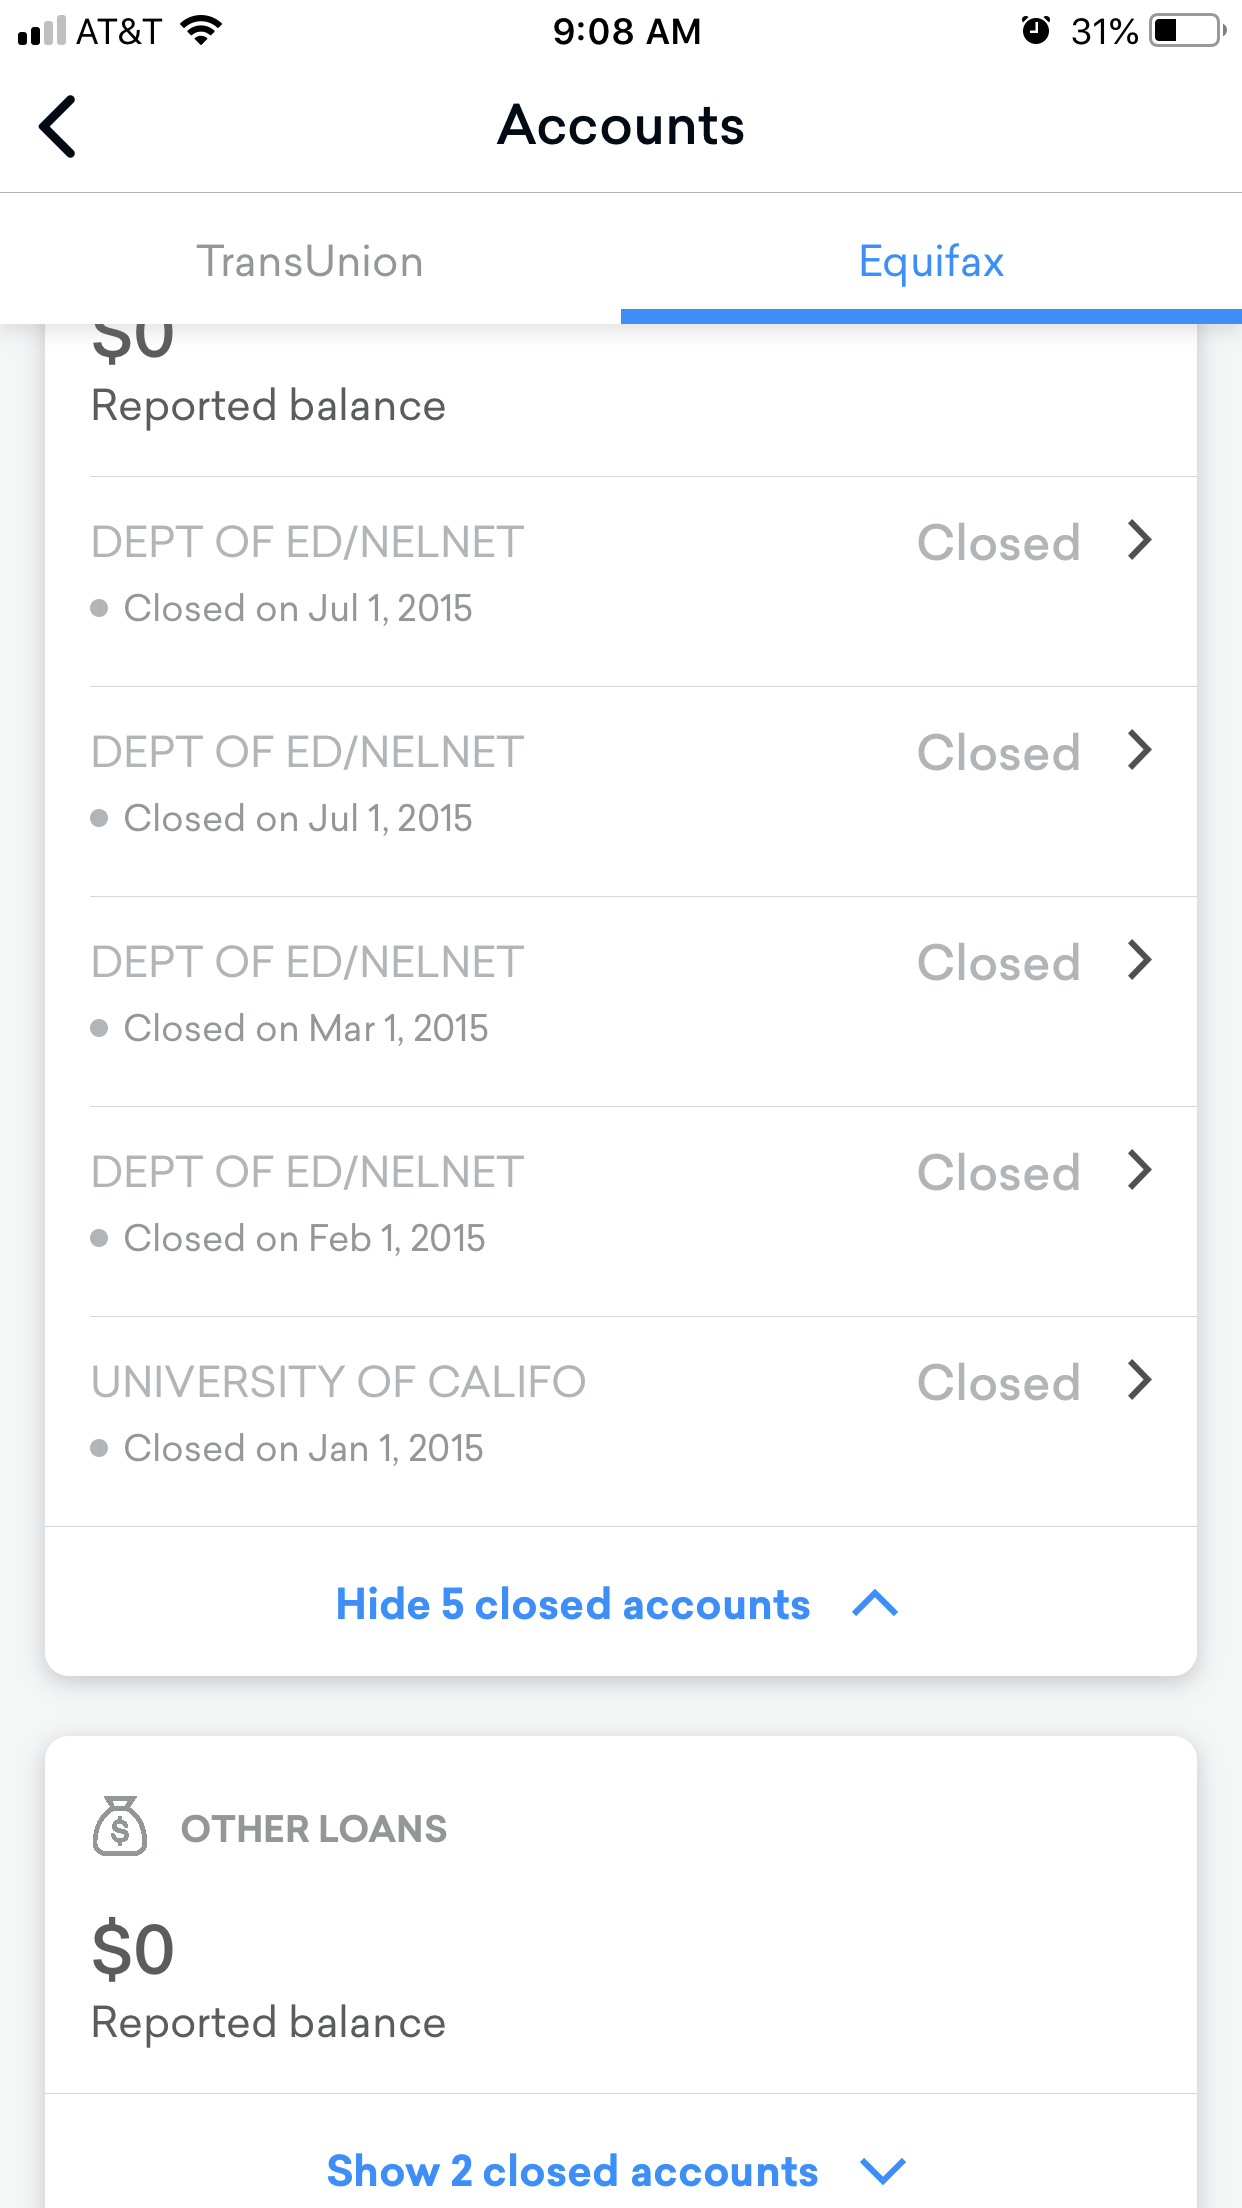This screenshot has height=2208, width=1242.
Task: Tap chevron for University of Califo account
Action: (1139, 1381)
